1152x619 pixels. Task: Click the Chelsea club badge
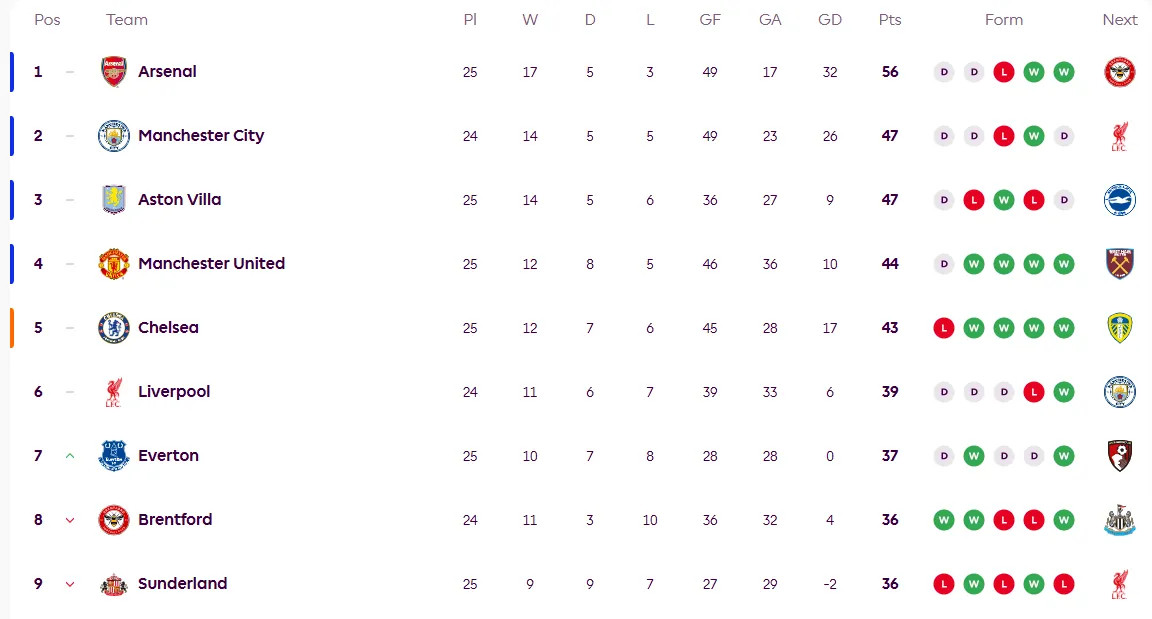[114, 328]
